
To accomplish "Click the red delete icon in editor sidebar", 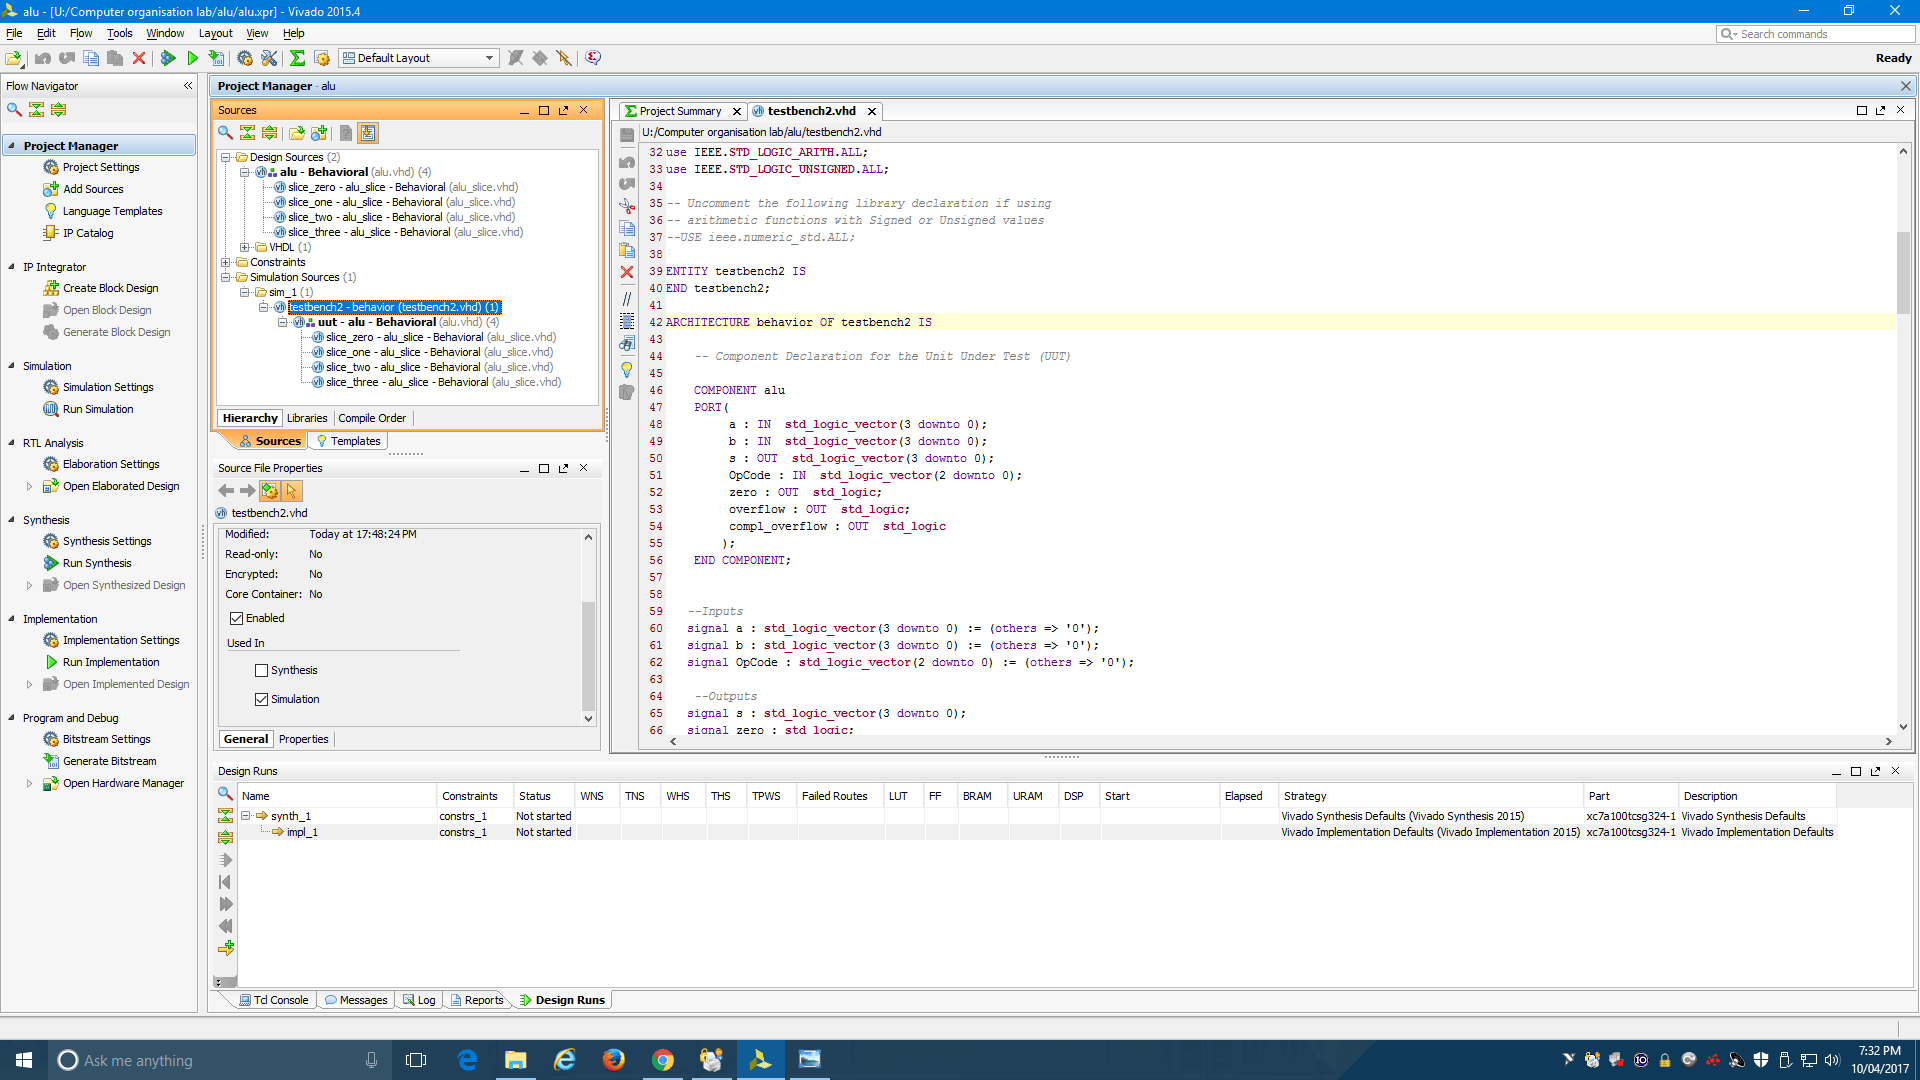I will (627, 272).
